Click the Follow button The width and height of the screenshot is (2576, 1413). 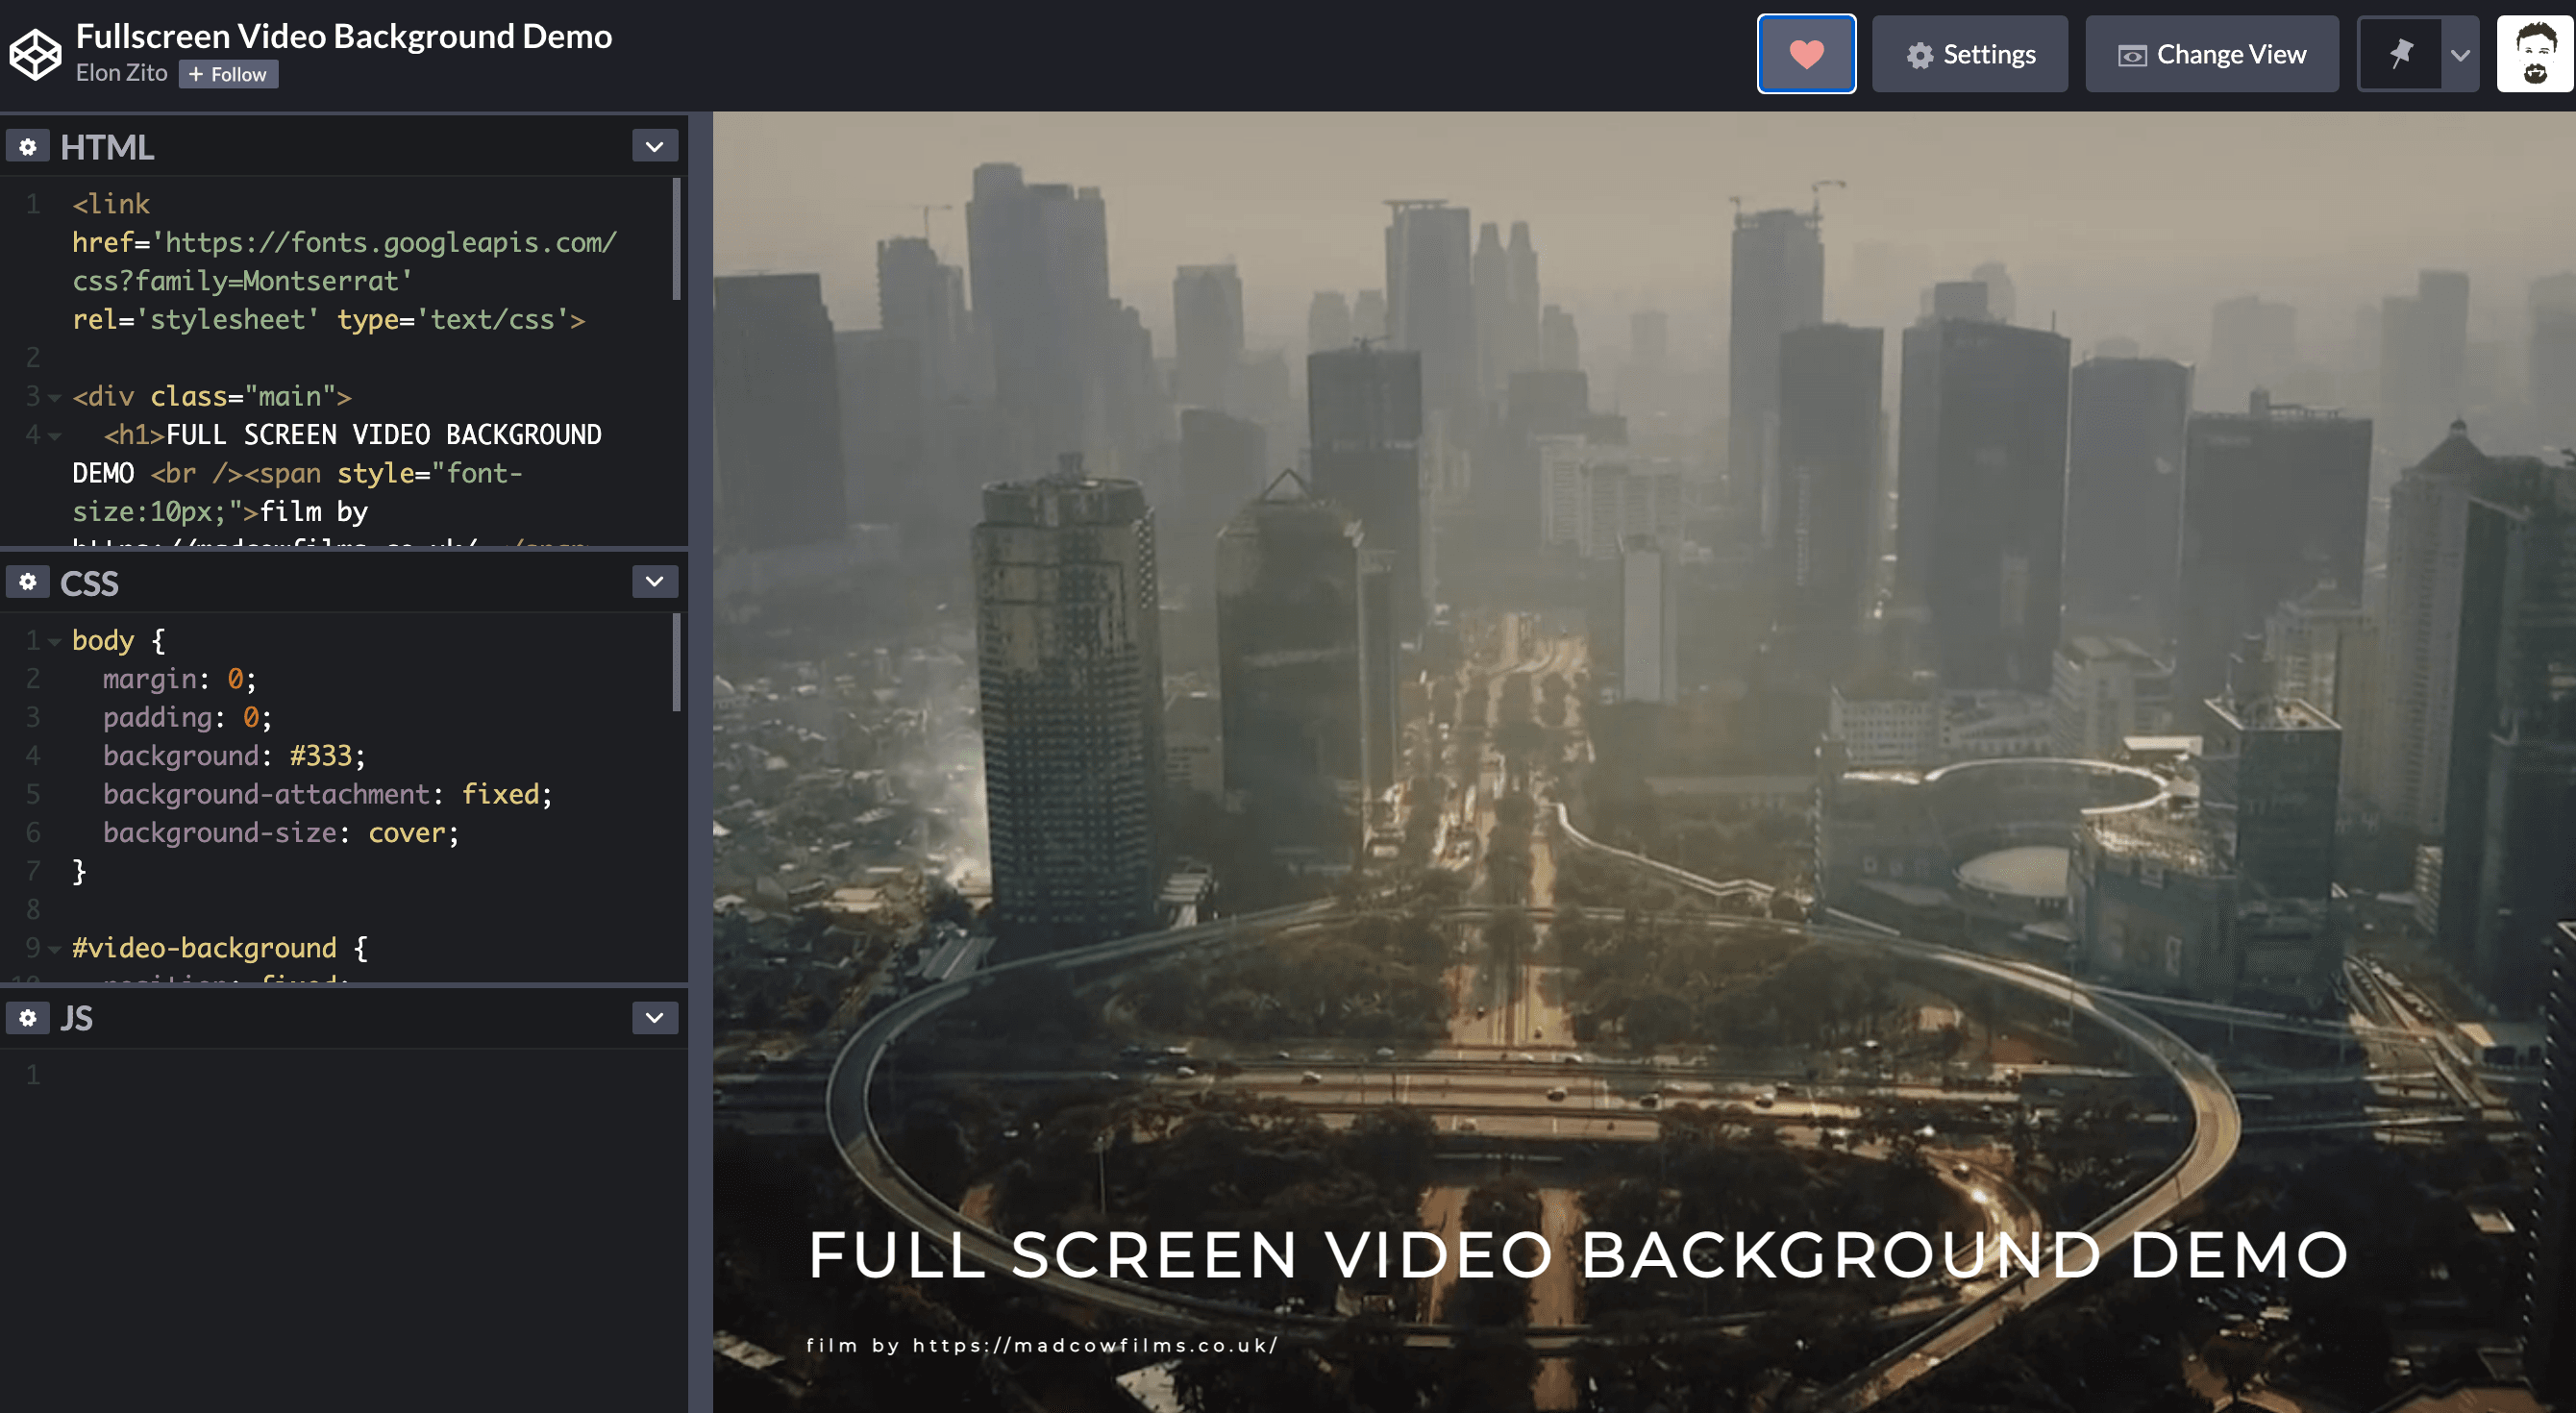click(x=228, y=74)
